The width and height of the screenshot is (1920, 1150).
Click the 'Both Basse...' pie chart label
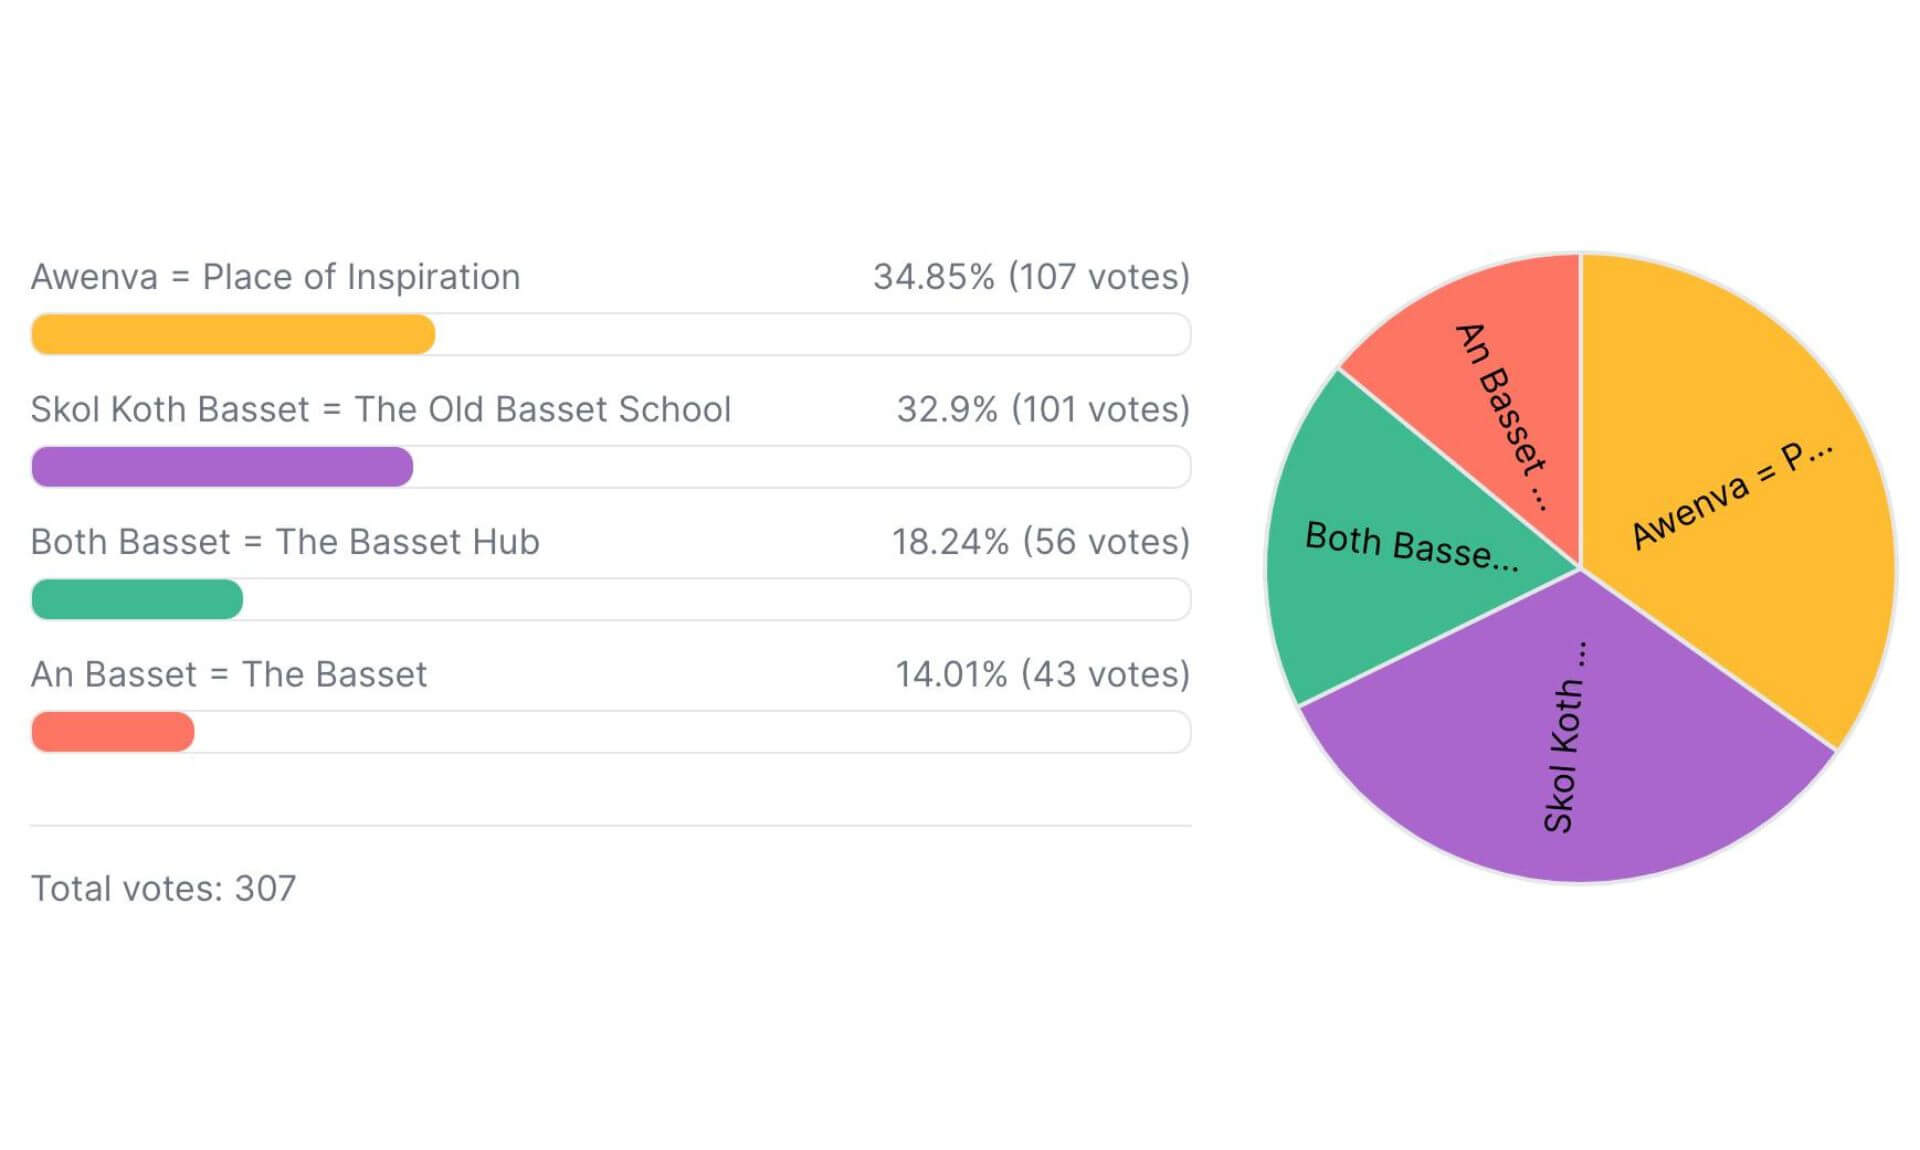(x=1412, y=546)
